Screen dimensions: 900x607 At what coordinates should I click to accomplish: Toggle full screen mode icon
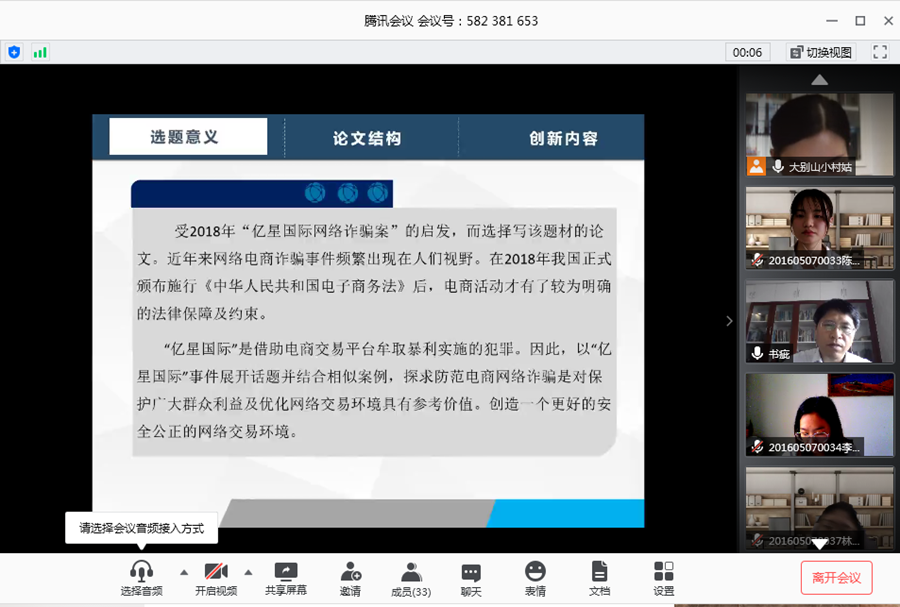(x=880, y=52)
